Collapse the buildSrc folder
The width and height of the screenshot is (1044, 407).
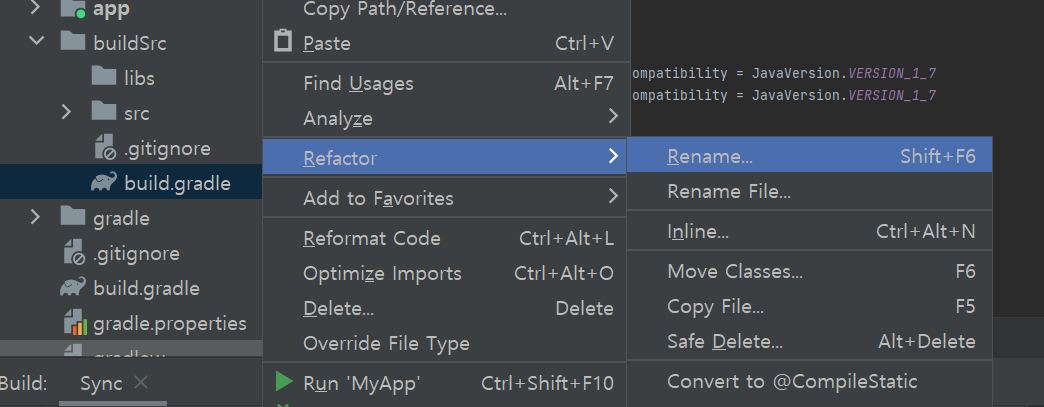click(x=36, y=41)
